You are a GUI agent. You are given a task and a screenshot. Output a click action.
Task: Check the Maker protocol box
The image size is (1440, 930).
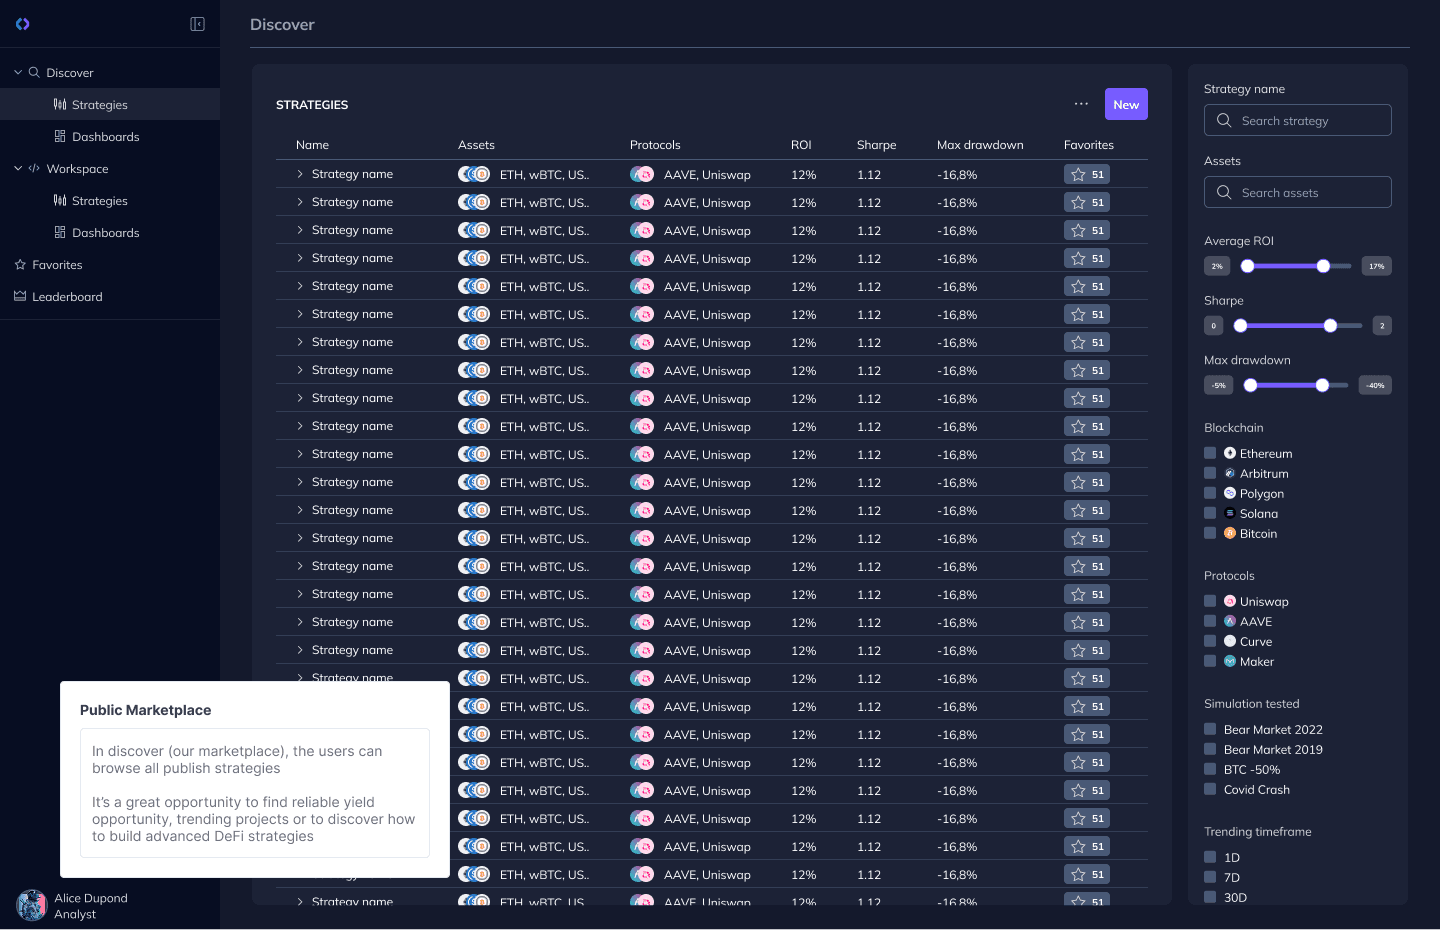pyautogui.click(x=1210, y=661)
